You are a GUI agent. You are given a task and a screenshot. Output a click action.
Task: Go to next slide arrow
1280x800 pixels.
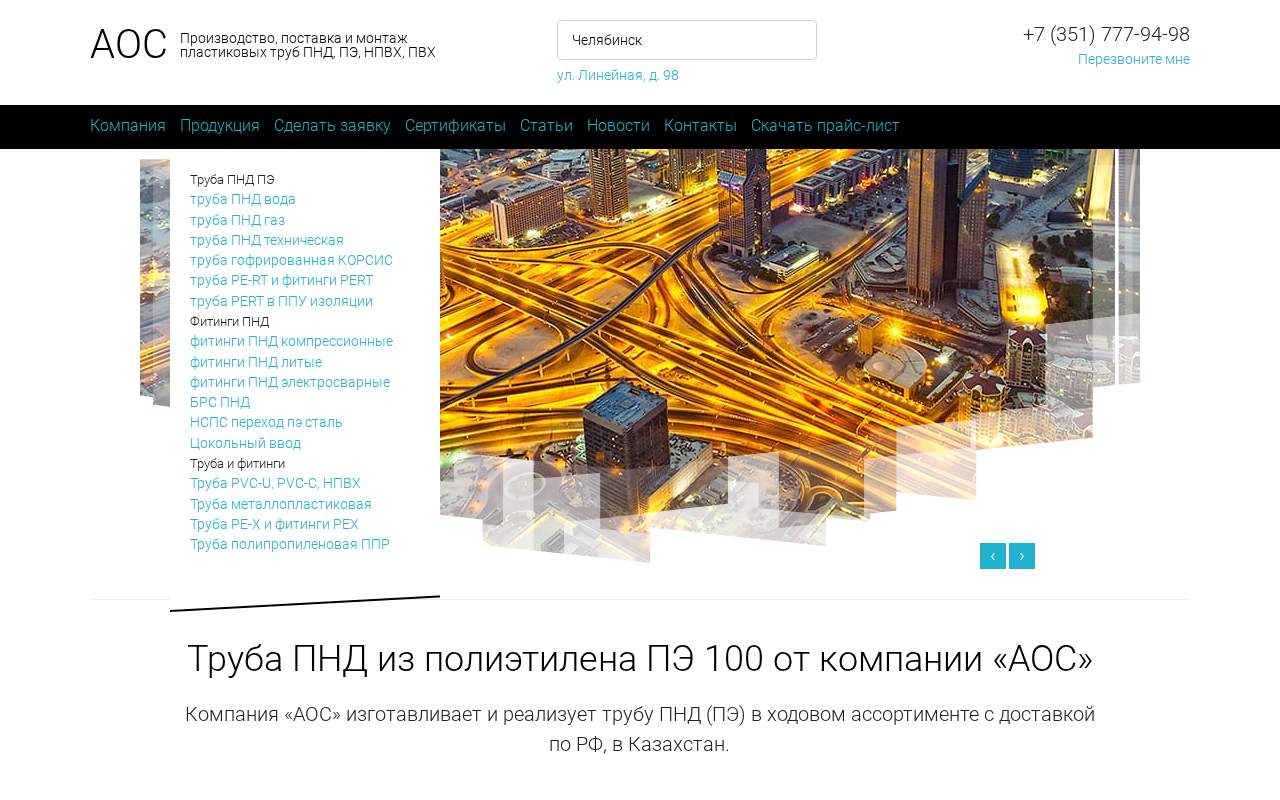pos(1022,556)
